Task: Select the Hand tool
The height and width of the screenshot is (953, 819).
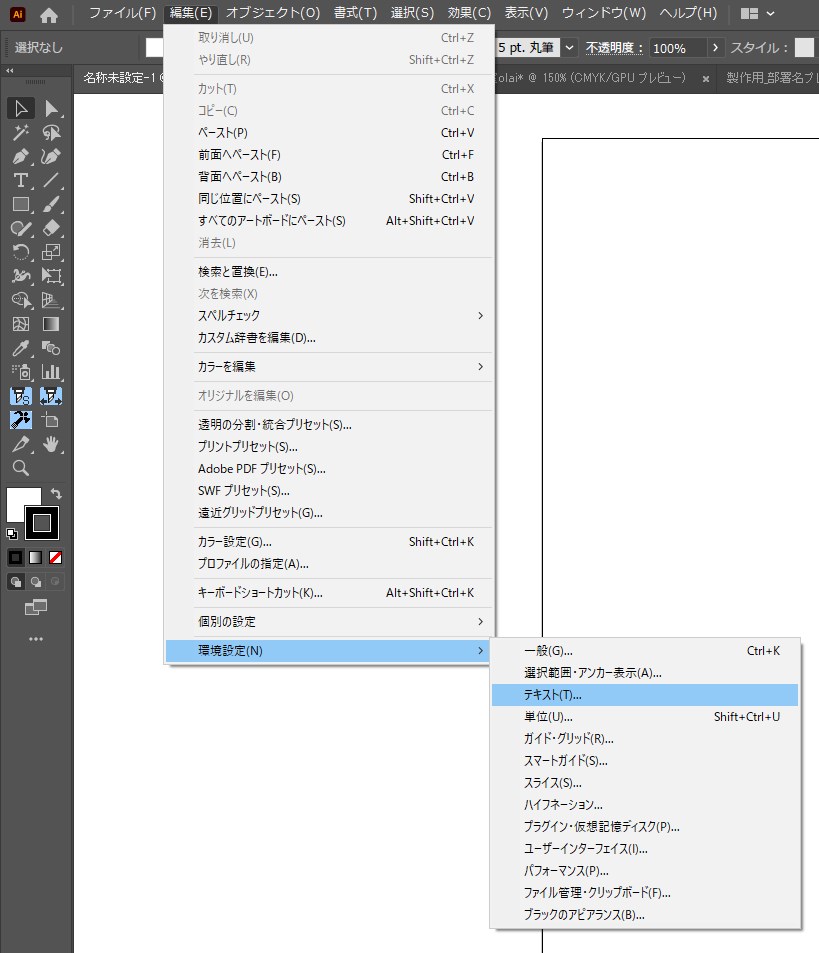Action: coord(51,444)
